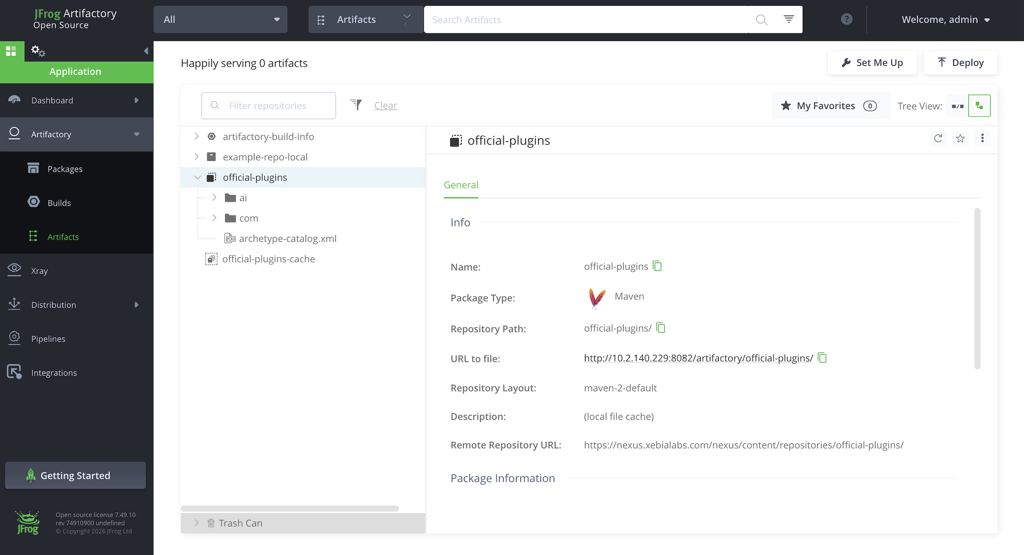Collapse the left sidebar with the arrow

coord(146,51)
